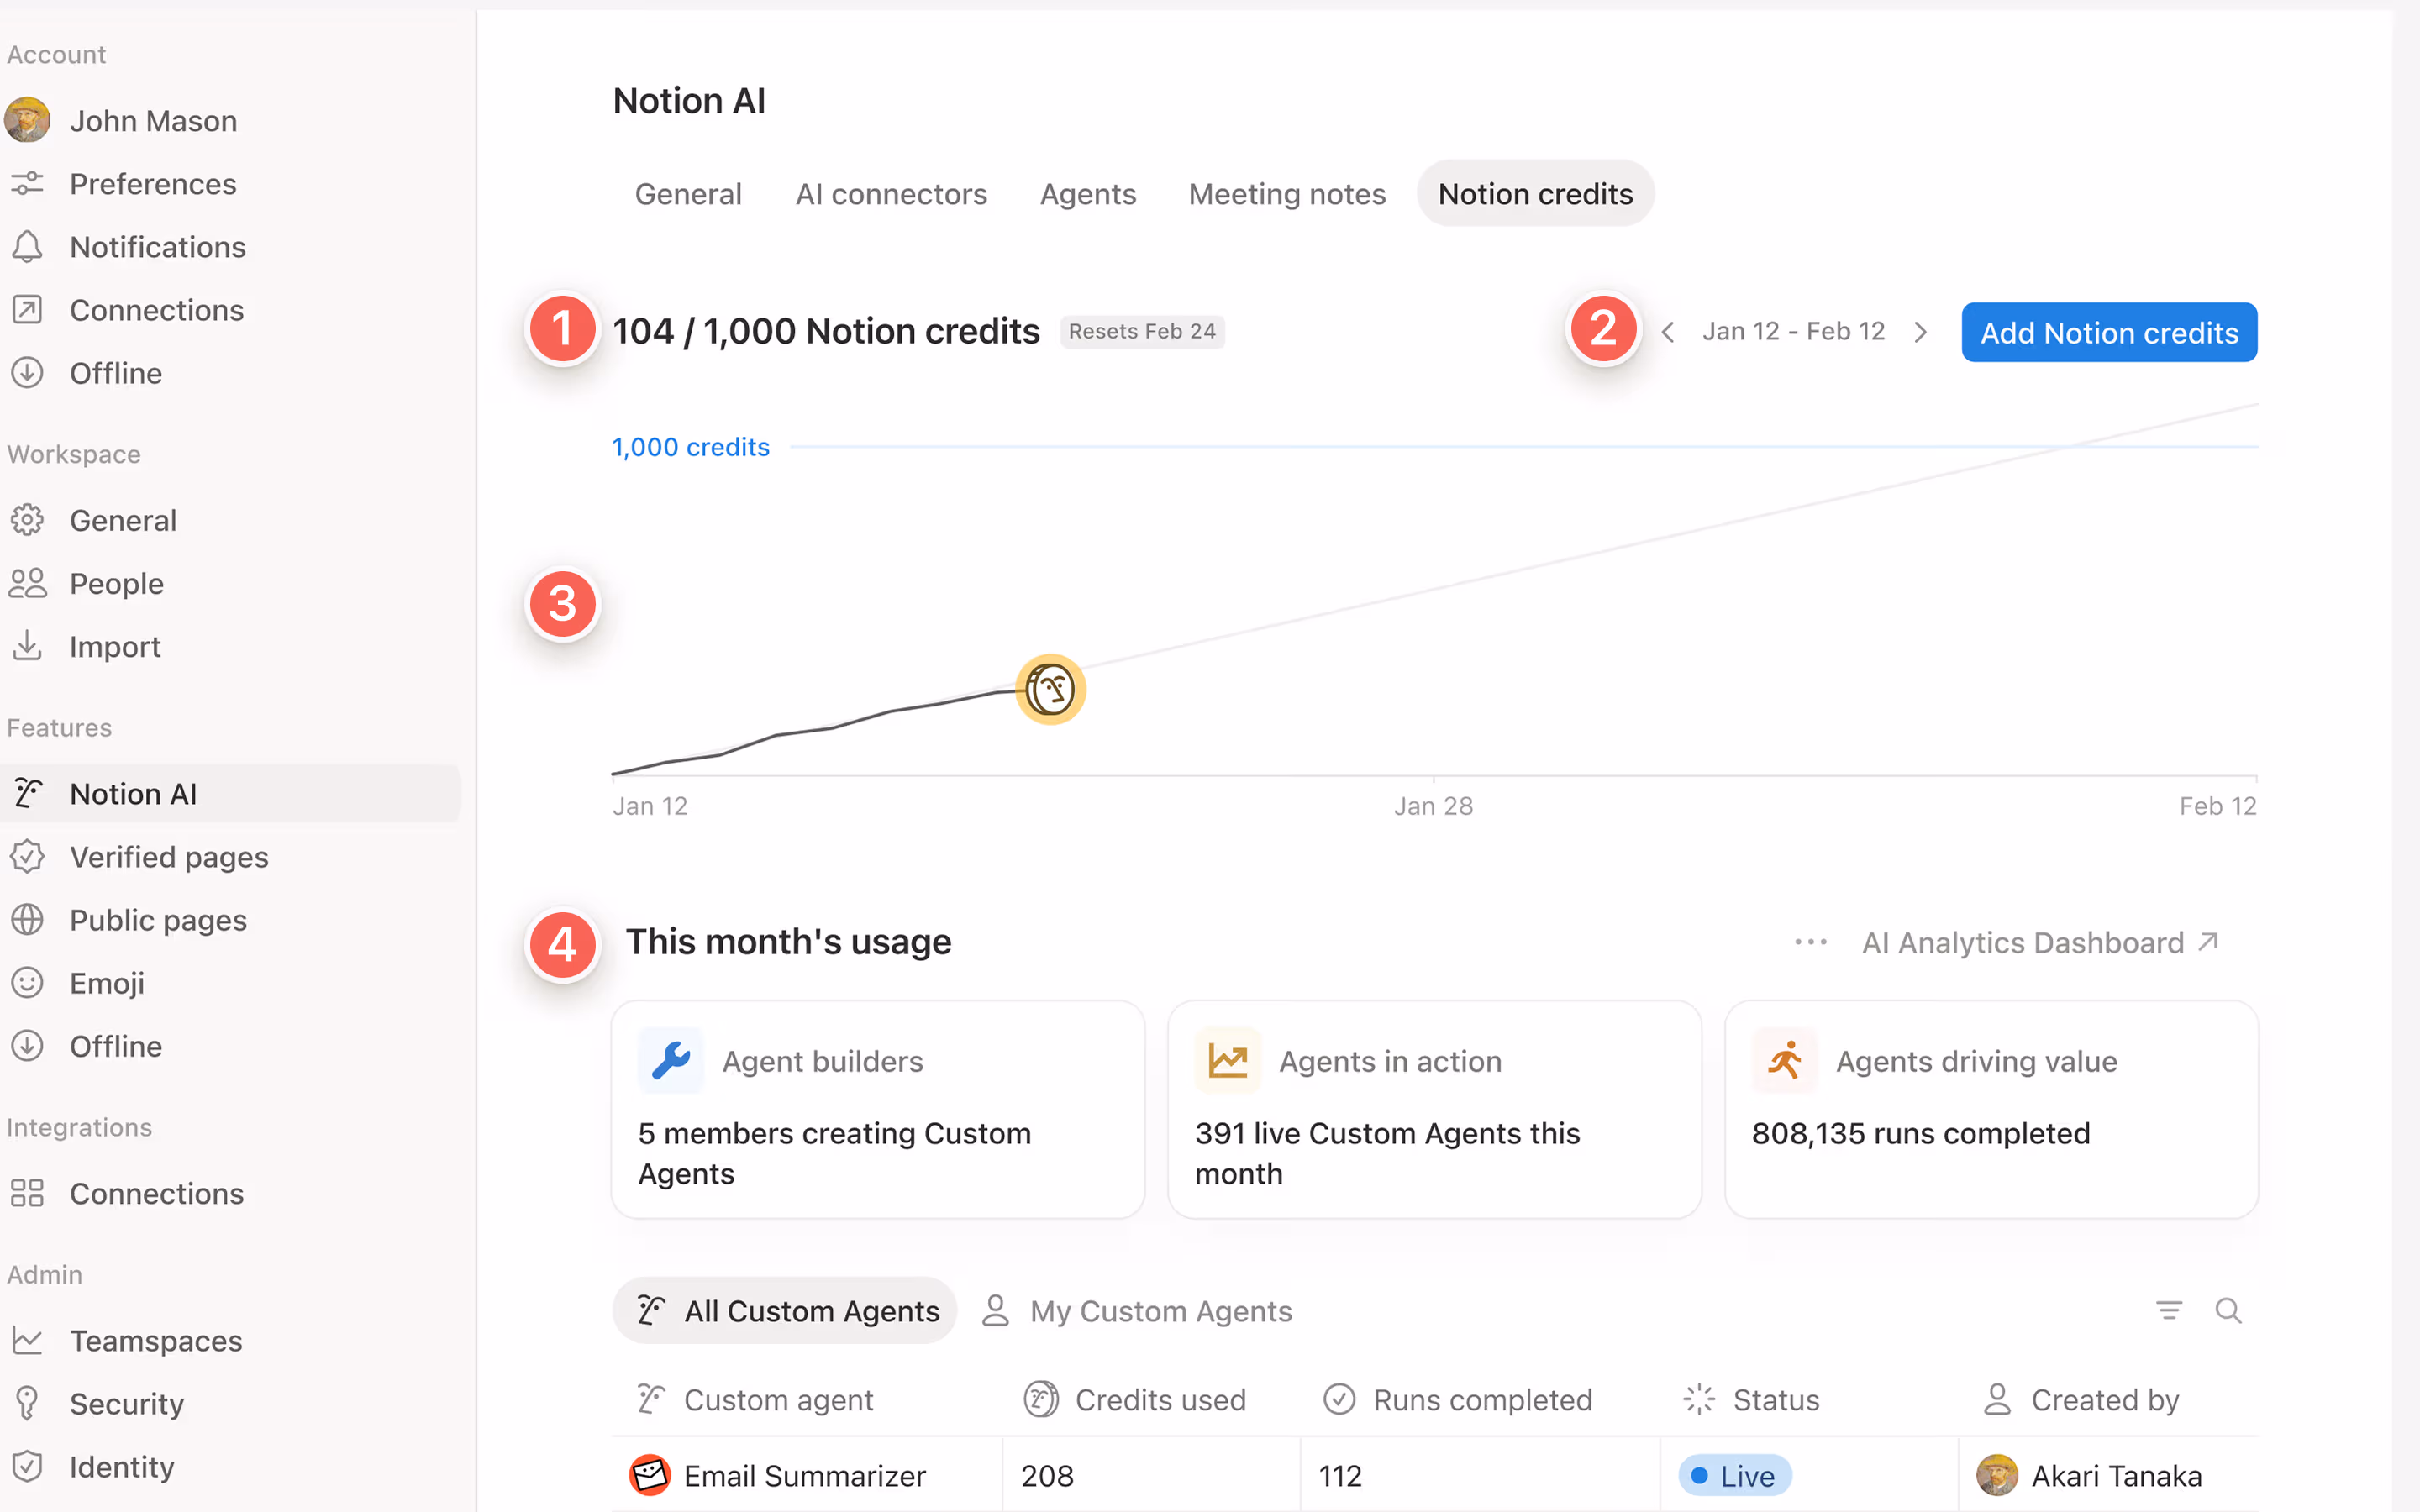The height and width of the screenshot is (1512, 2420).
Task: Open the Import workspace option
Action: coord(114,646)
